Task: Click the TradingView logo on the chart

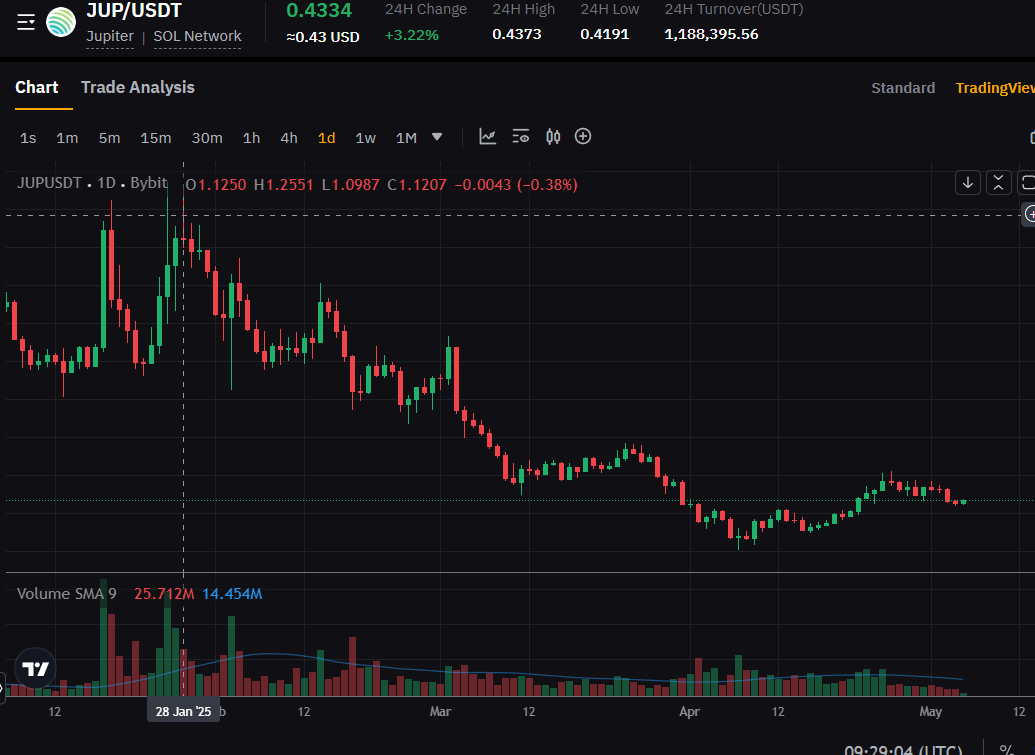Action: point(35,669)
